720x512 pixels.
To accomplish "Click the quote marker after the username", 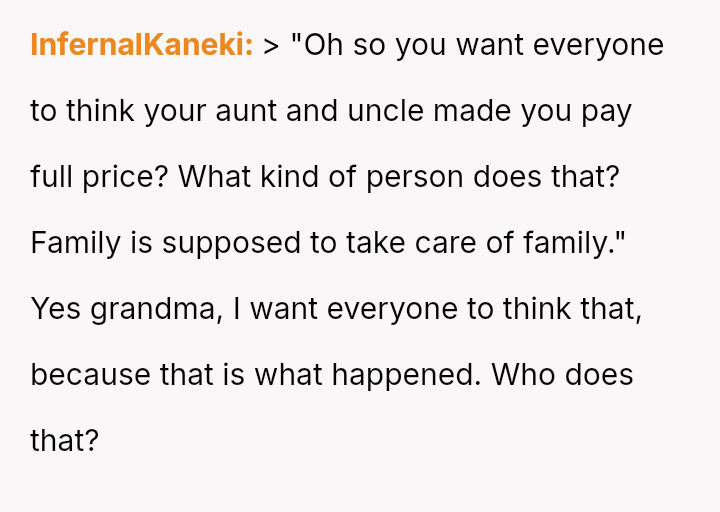I will 271,45.
